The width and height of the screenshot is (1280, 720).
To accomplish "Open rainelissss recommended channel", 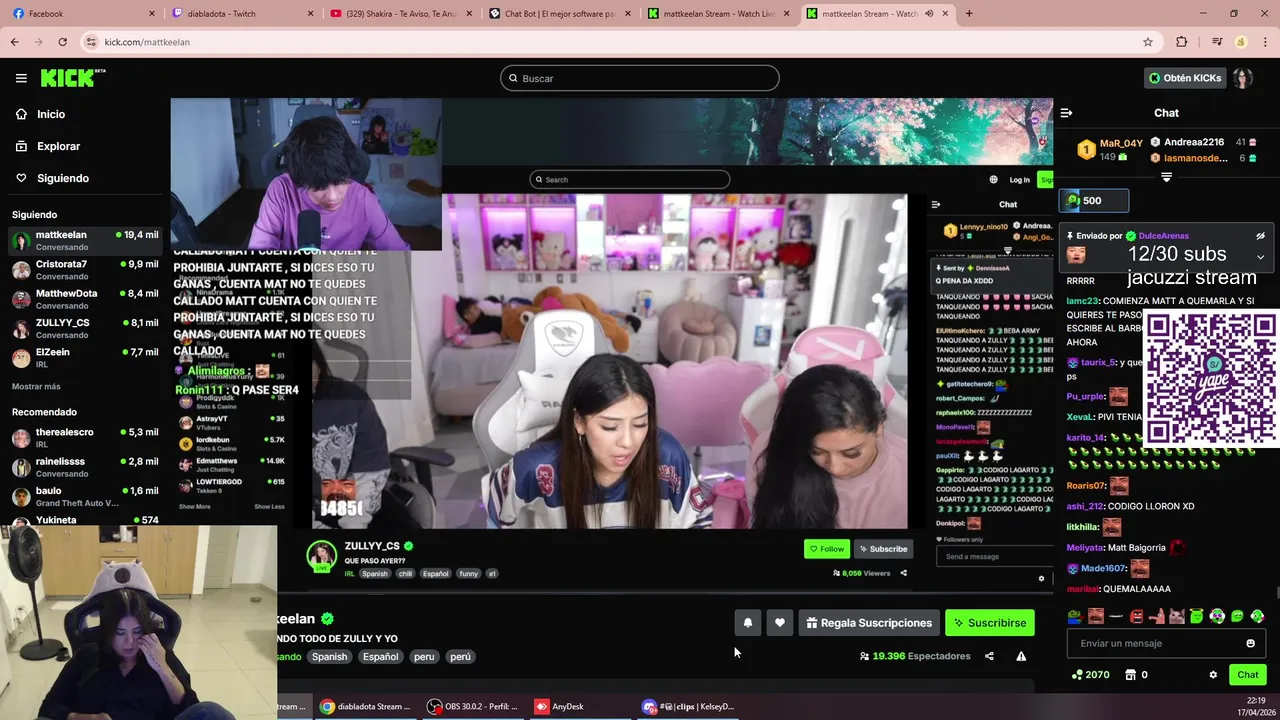I will [85, 466].
